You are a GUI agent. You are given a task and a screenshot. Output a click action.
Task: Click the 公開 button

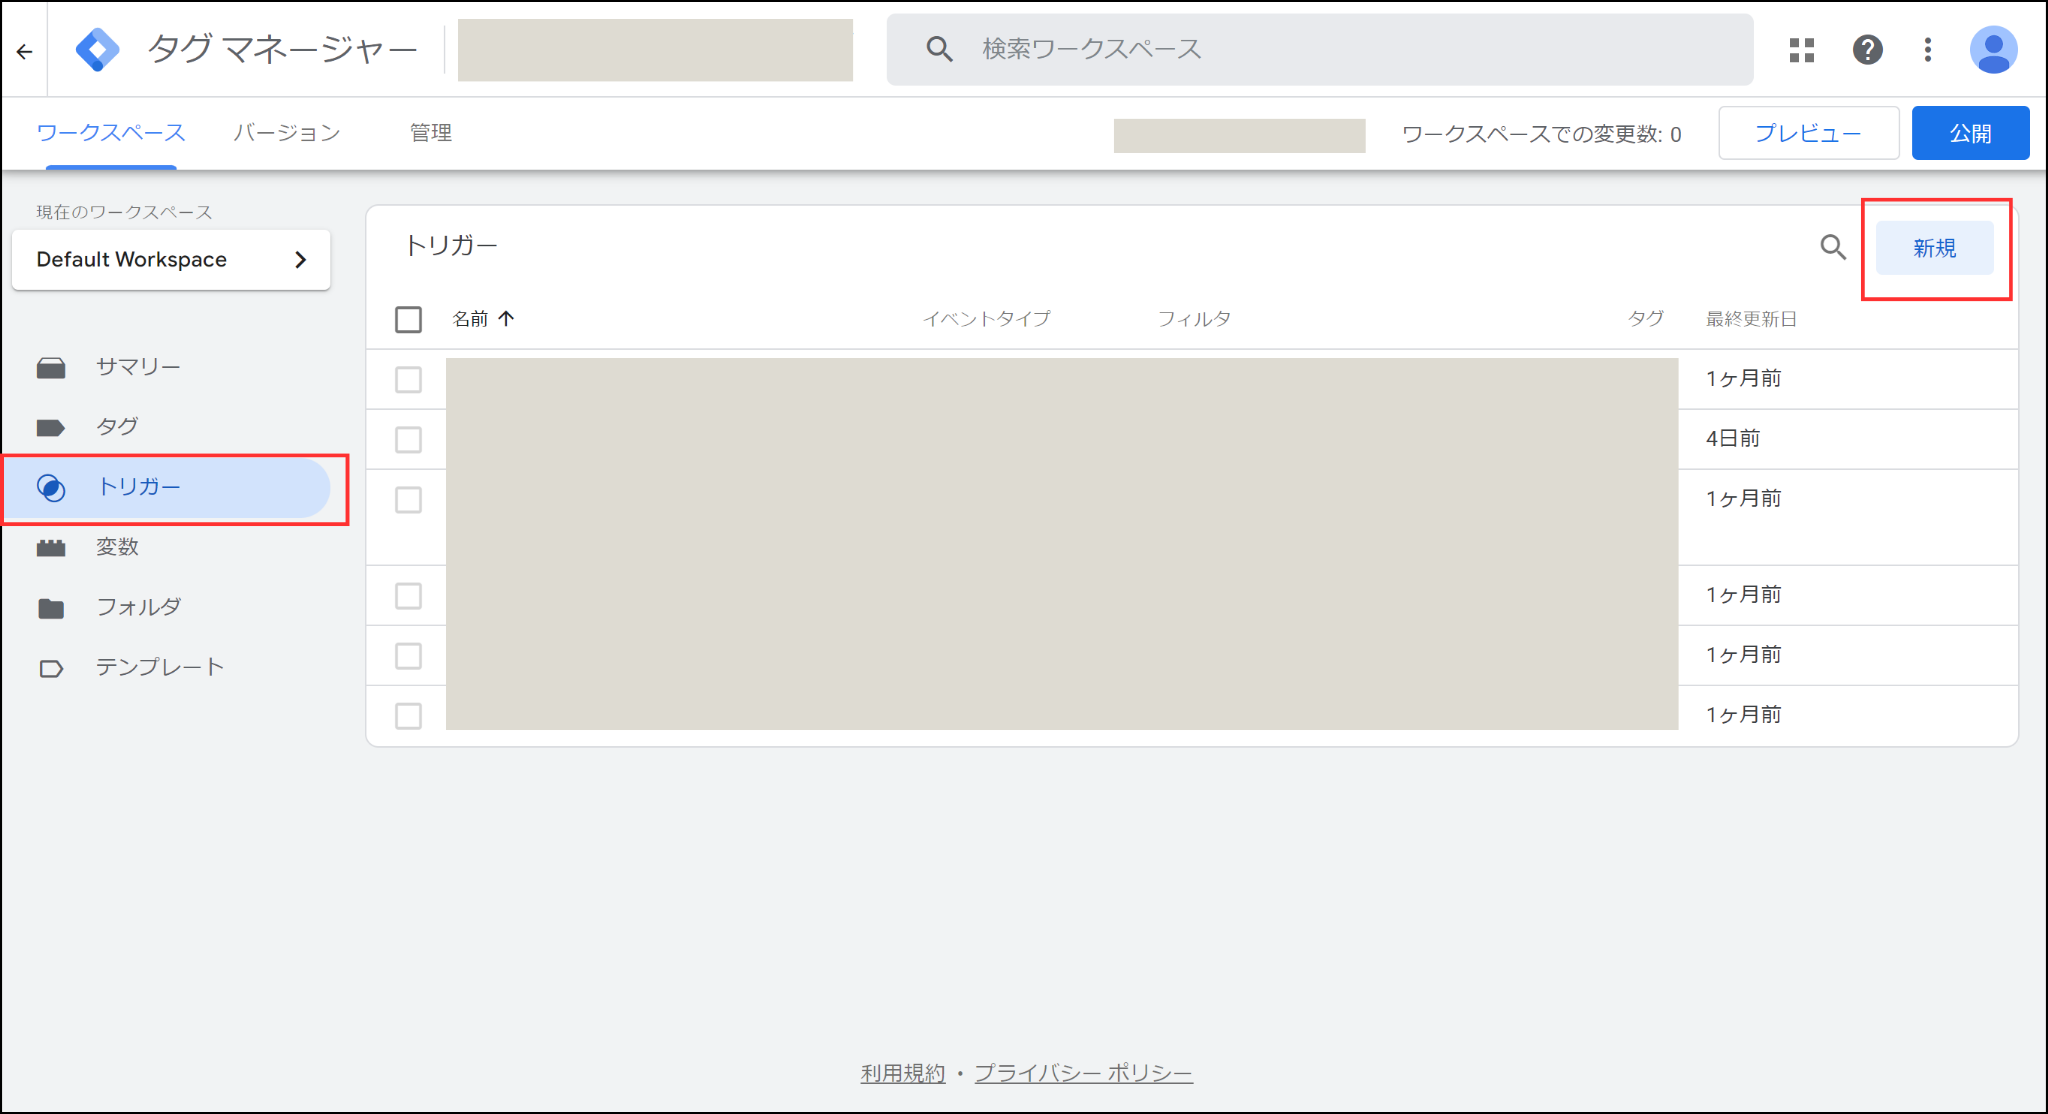[1970, 133]
